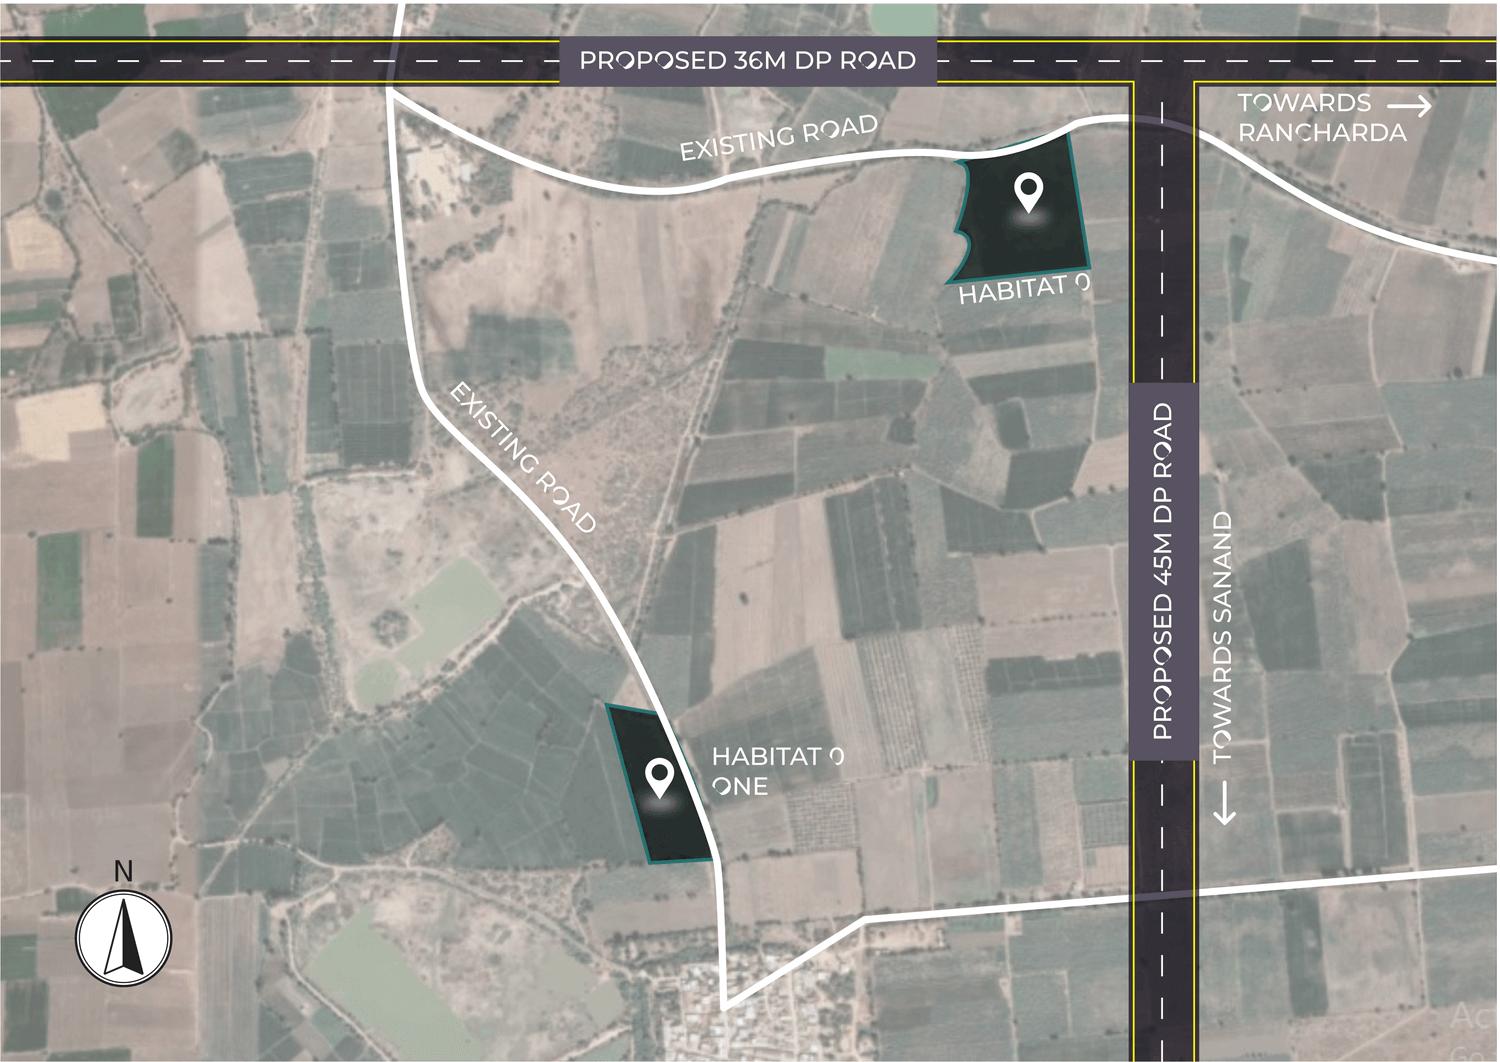Click the Towards Rancharda text
1500x1062 pixels.
[x=1320, y=118]
